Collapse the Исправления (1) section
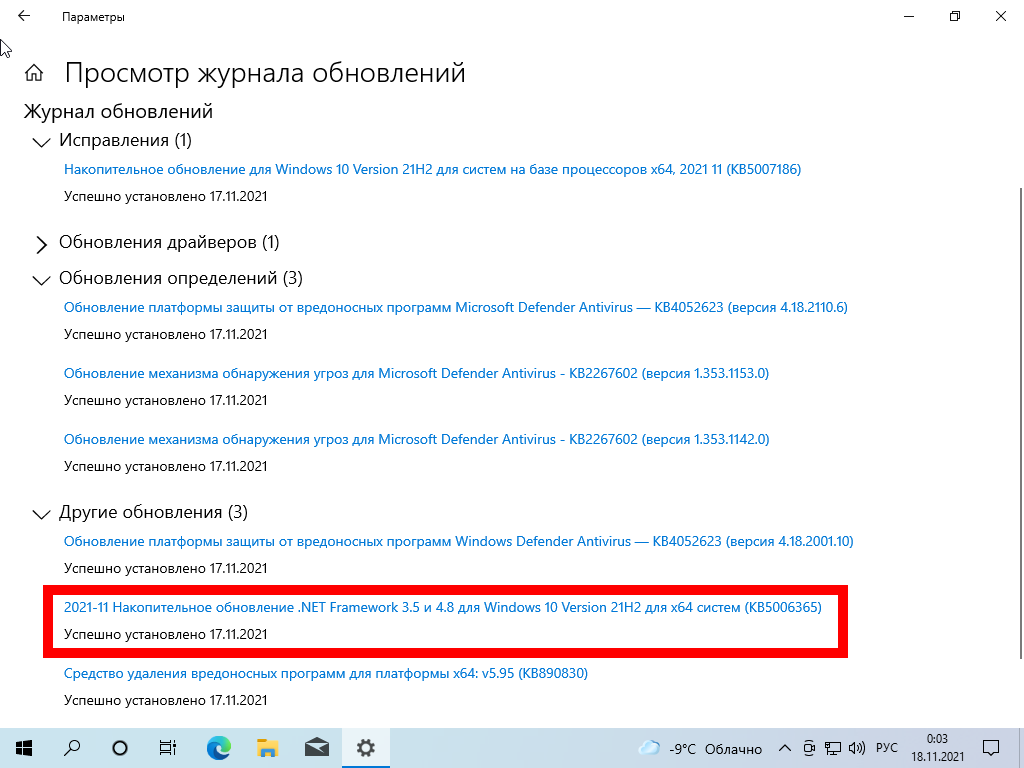Viewport: 1024px width, 768px height. (41, 142)
